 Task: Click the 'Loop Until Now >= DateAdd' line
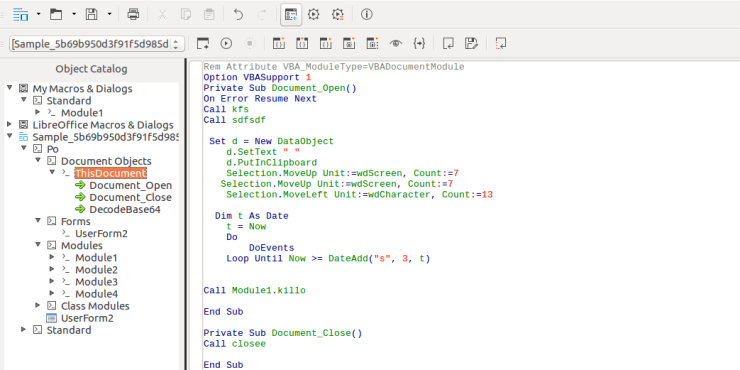coord(328,259)
